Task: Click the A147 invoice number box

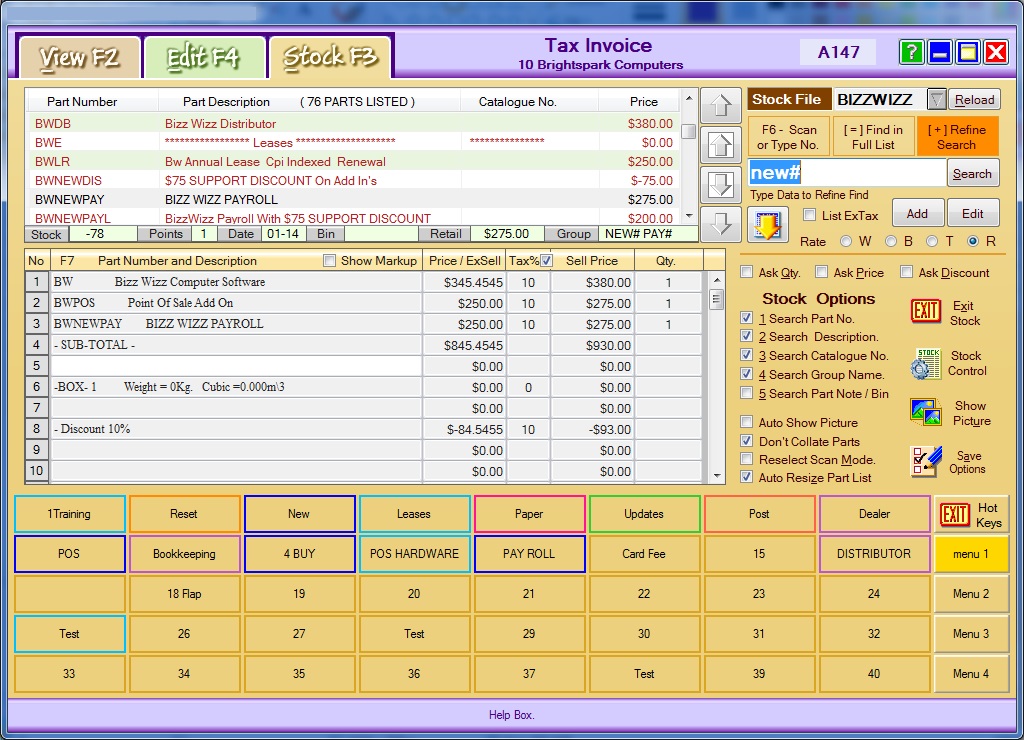Action: (838, 52)
